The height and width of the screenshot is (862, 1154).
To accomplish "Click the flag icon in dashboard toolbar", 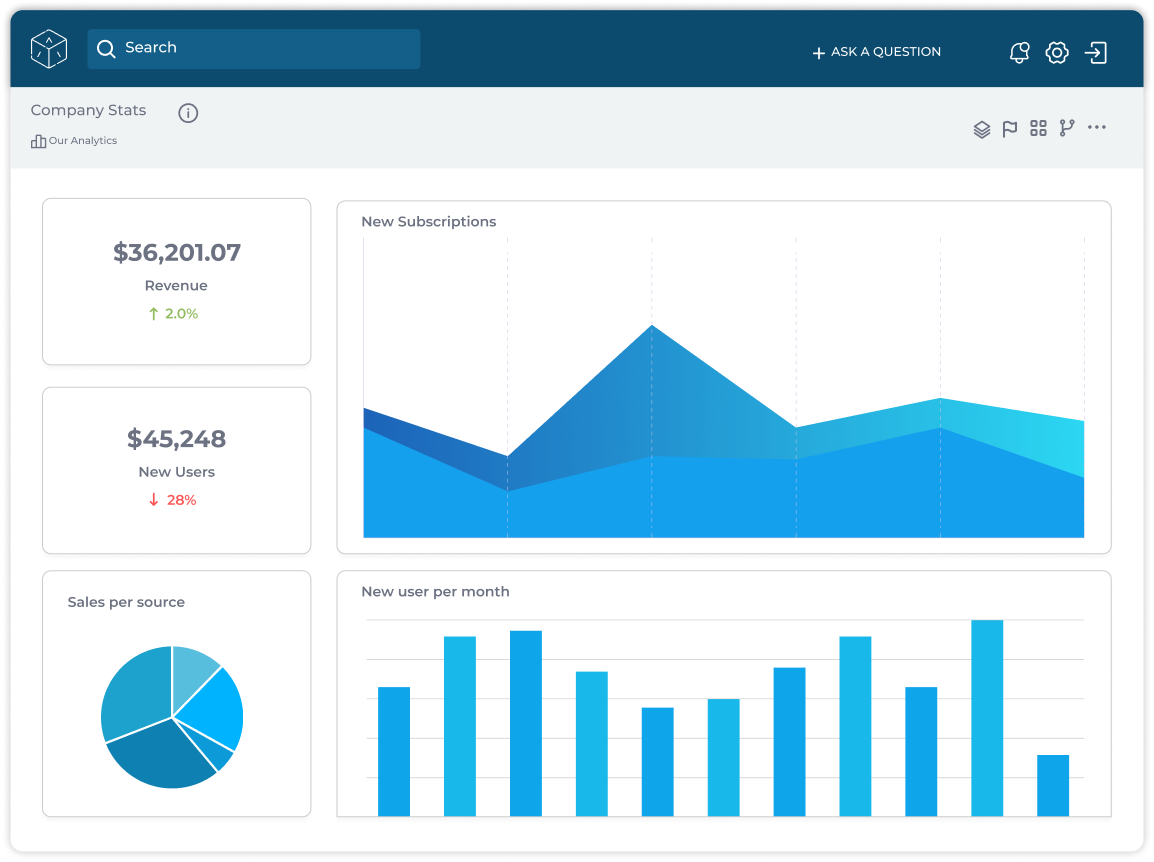I will click(1010, 129).
